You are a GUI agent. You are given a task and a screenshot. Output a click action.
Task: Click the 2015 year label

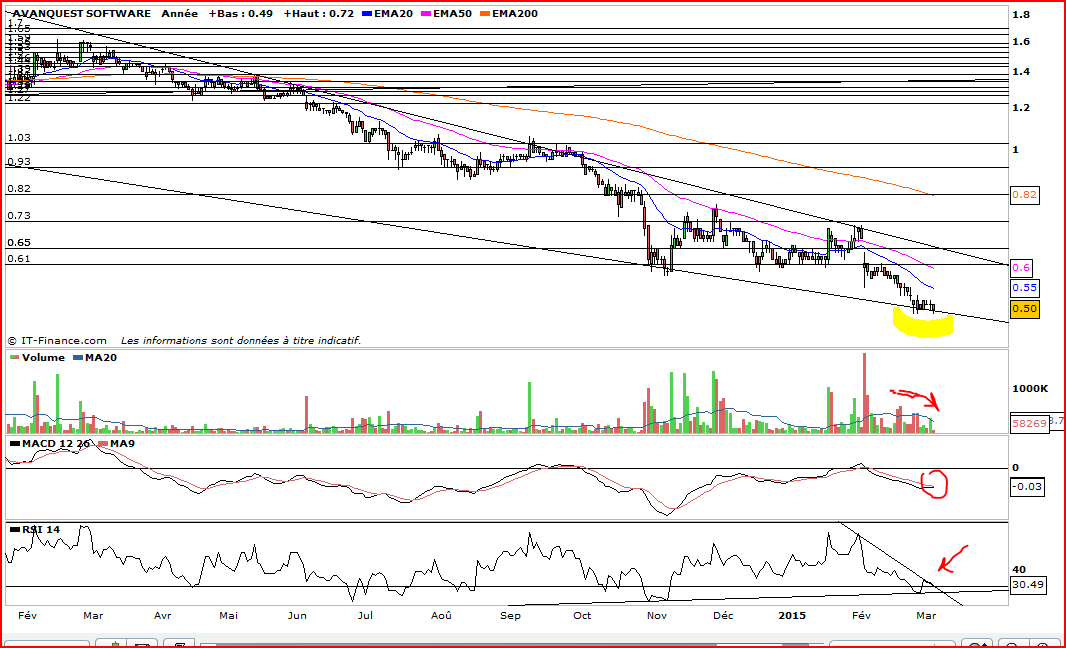pos(792,615)
